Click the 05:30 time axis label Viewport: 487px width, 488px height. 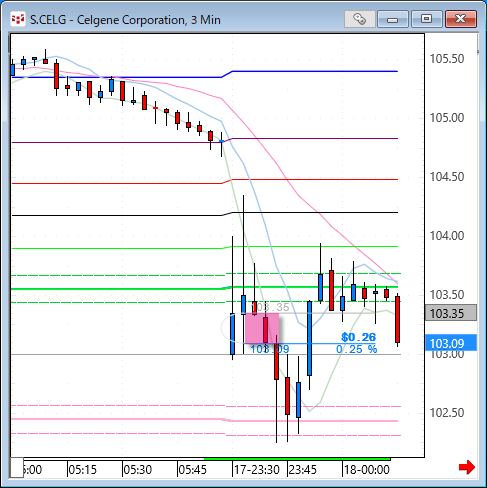pos(137,470)
